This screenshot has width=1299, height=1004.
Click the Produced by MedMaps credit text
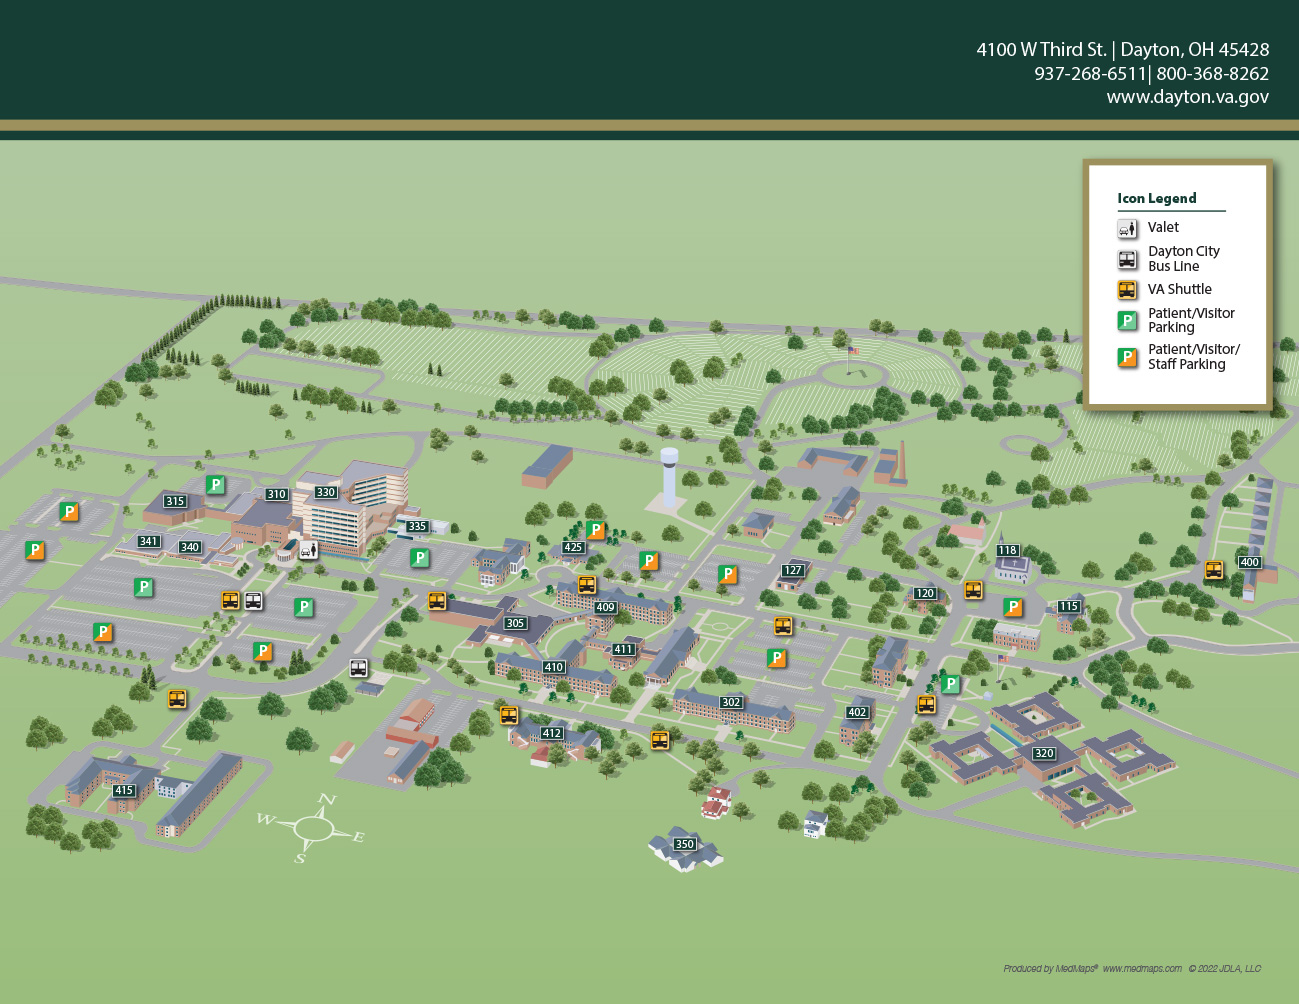[x=1050, y=968]
